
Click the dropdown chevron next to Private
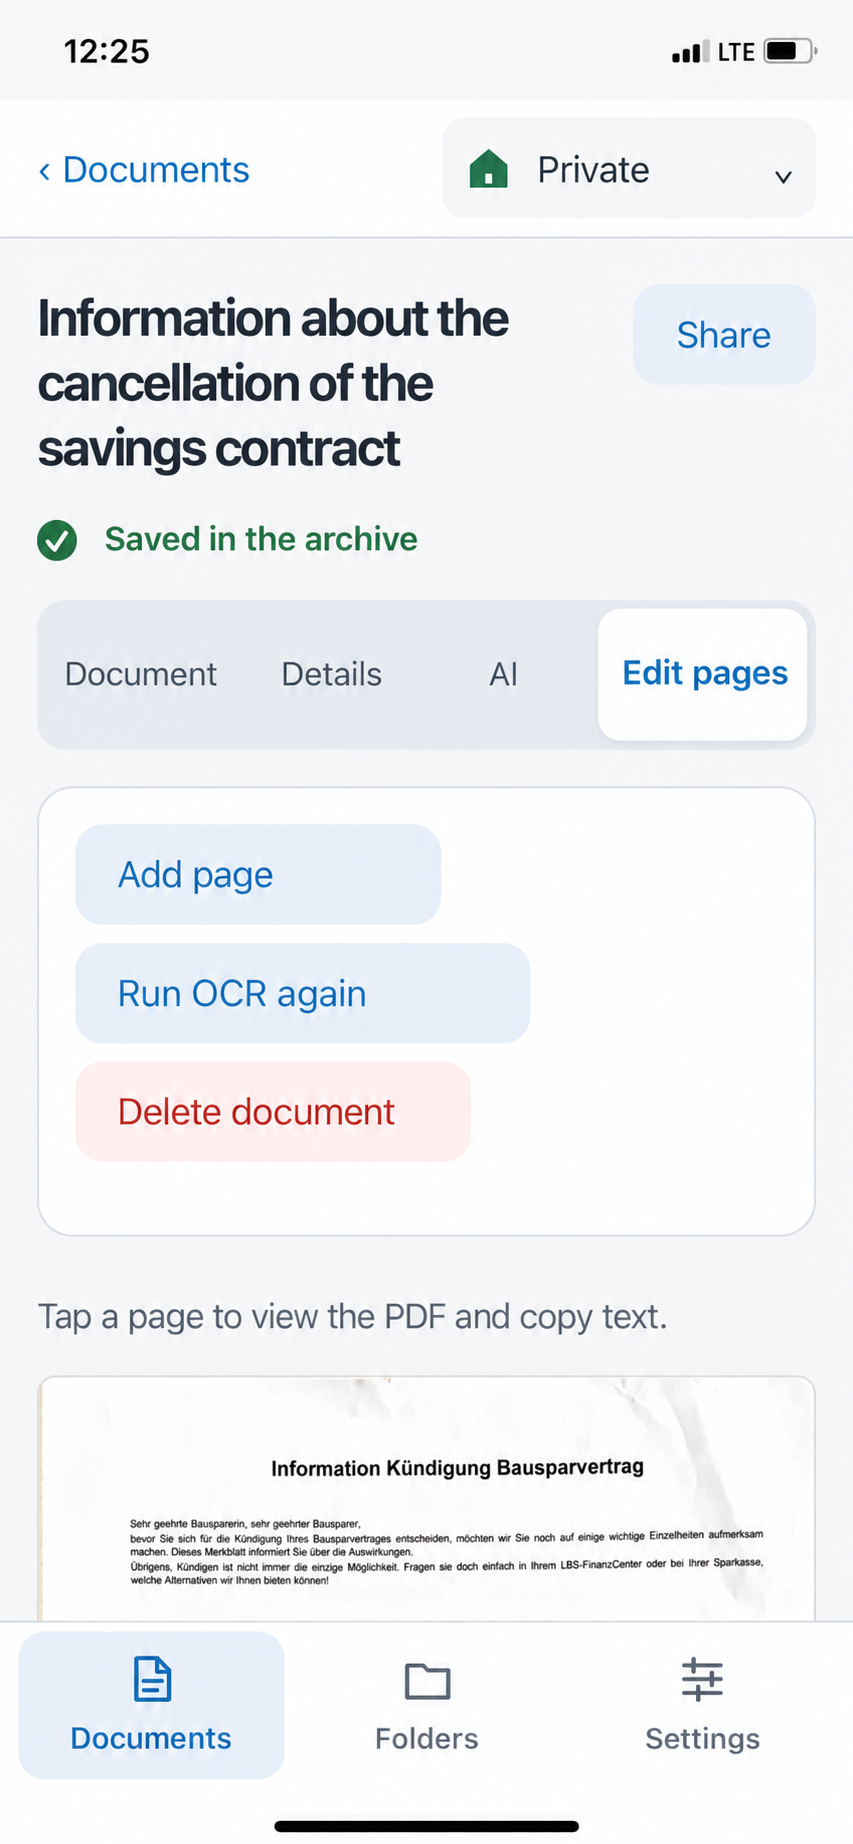click(783, 177)
